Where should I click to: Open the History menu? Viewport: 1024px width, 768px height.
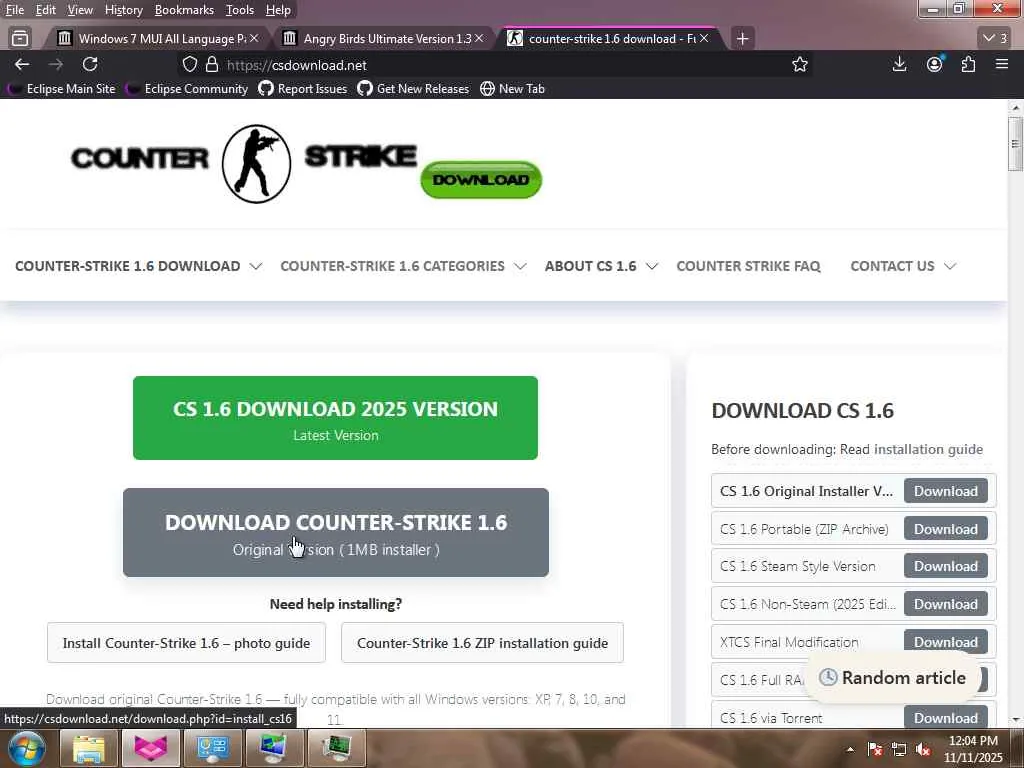(x=123, y=10)
